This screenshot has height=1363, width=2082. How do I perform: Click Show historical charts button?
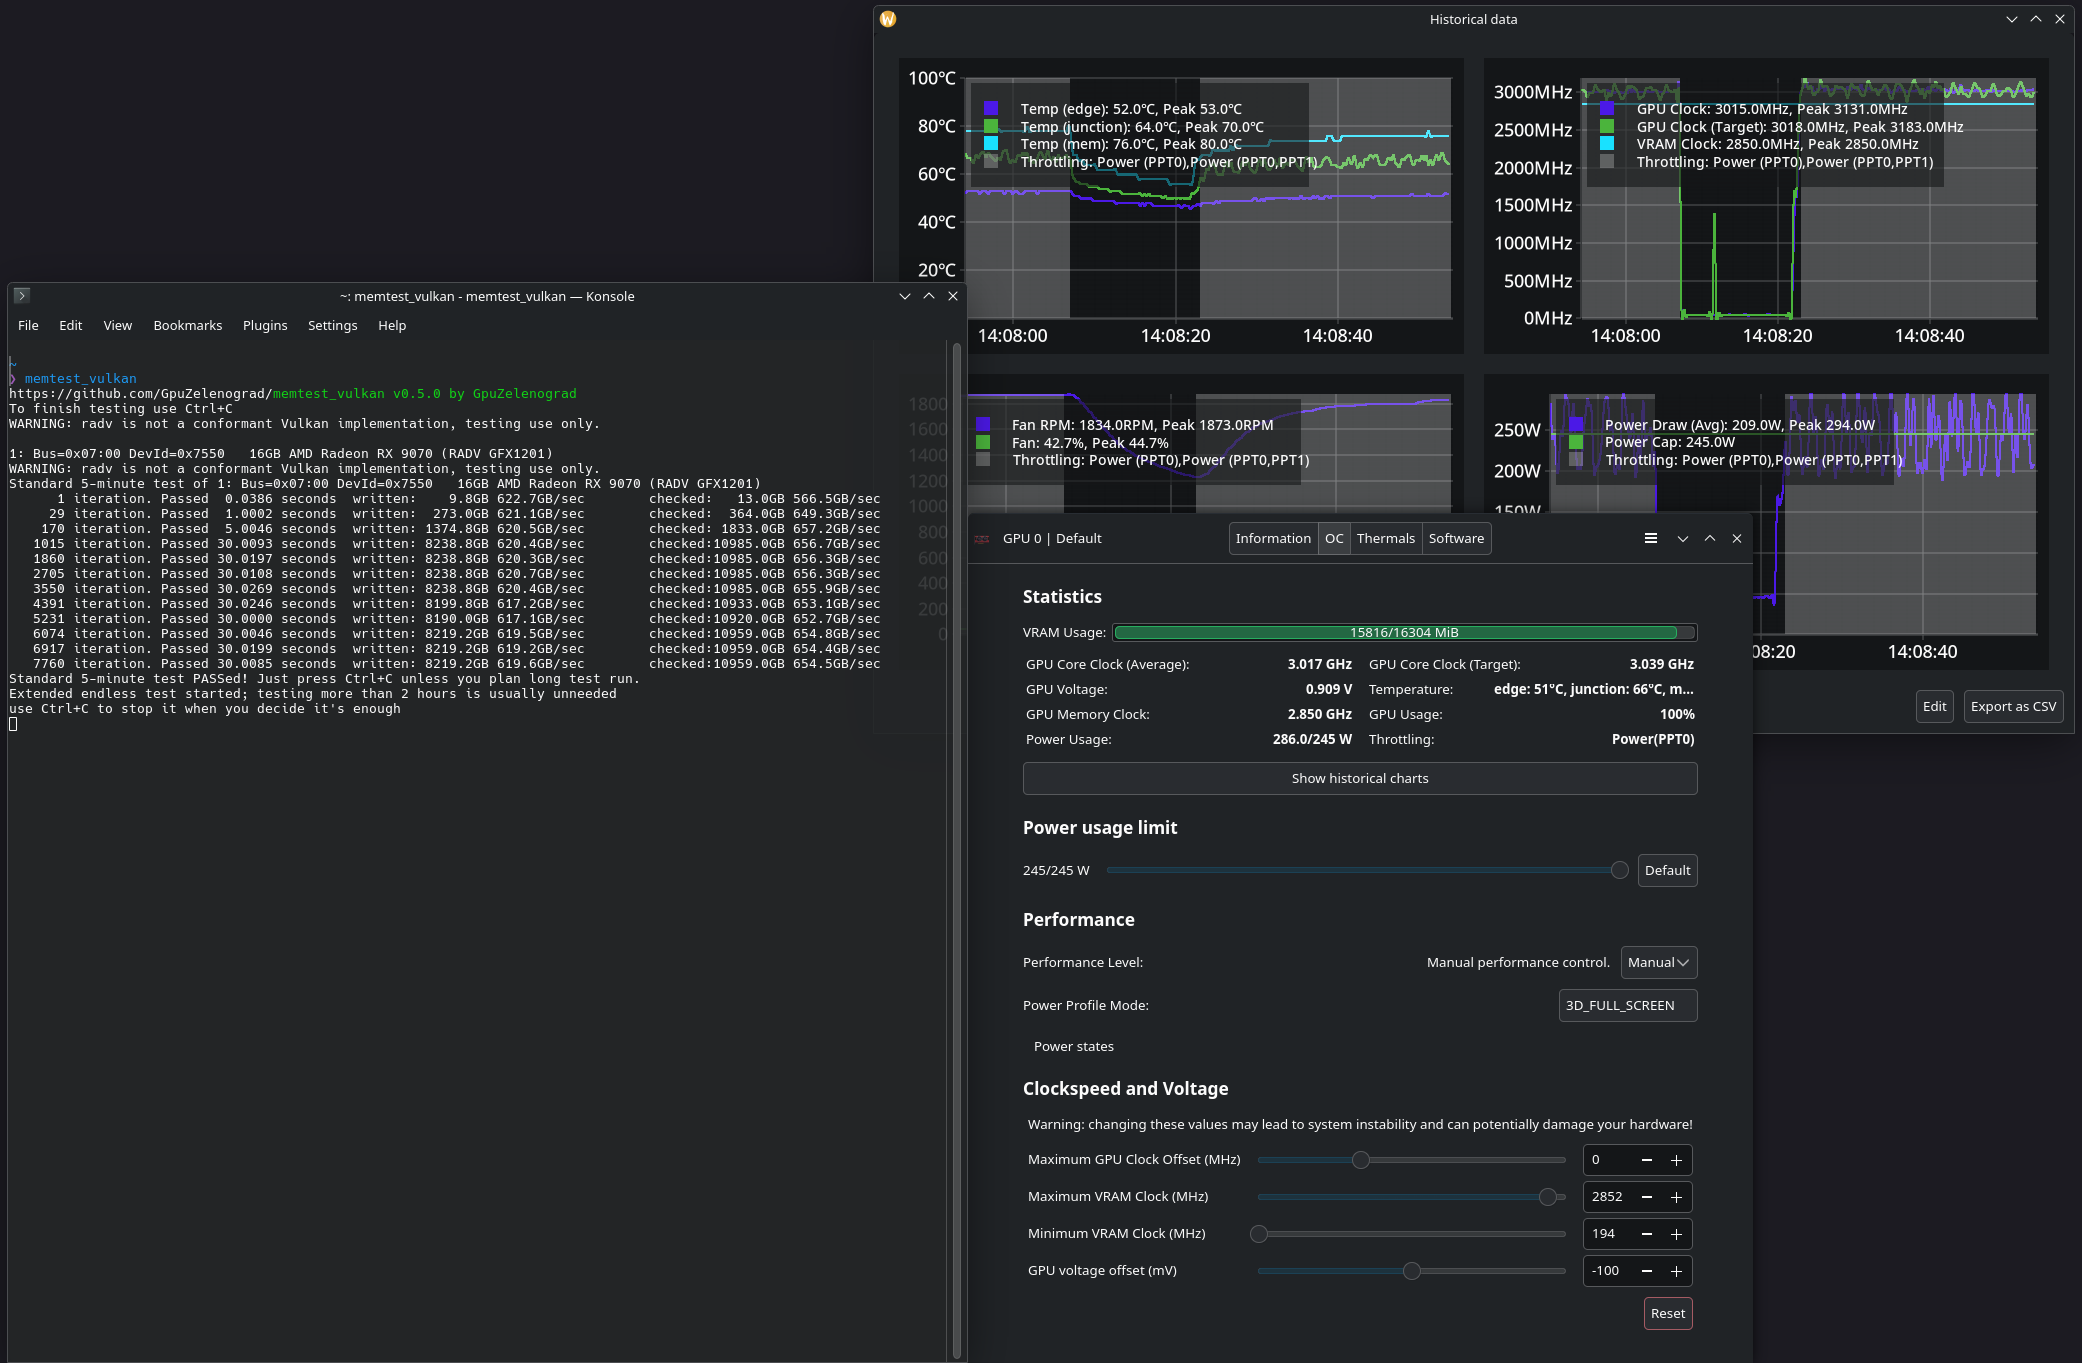1360,779
